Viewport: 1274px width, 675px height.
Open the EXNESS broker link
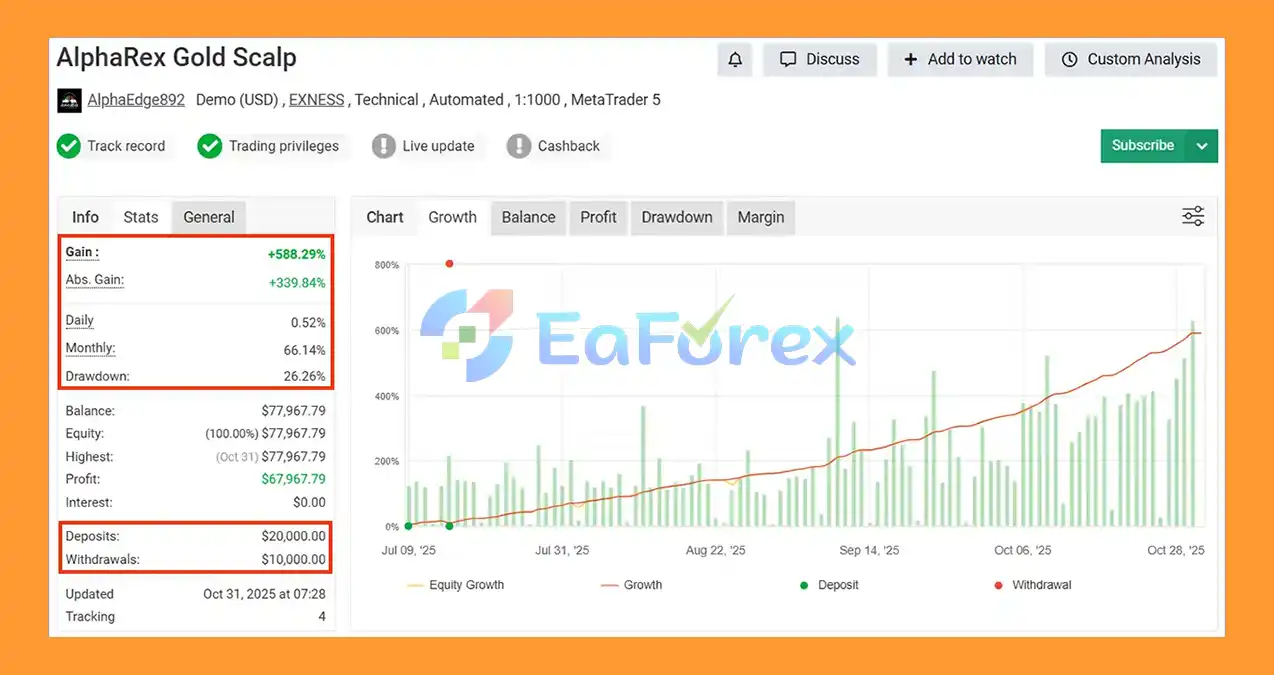click(317, 100)
